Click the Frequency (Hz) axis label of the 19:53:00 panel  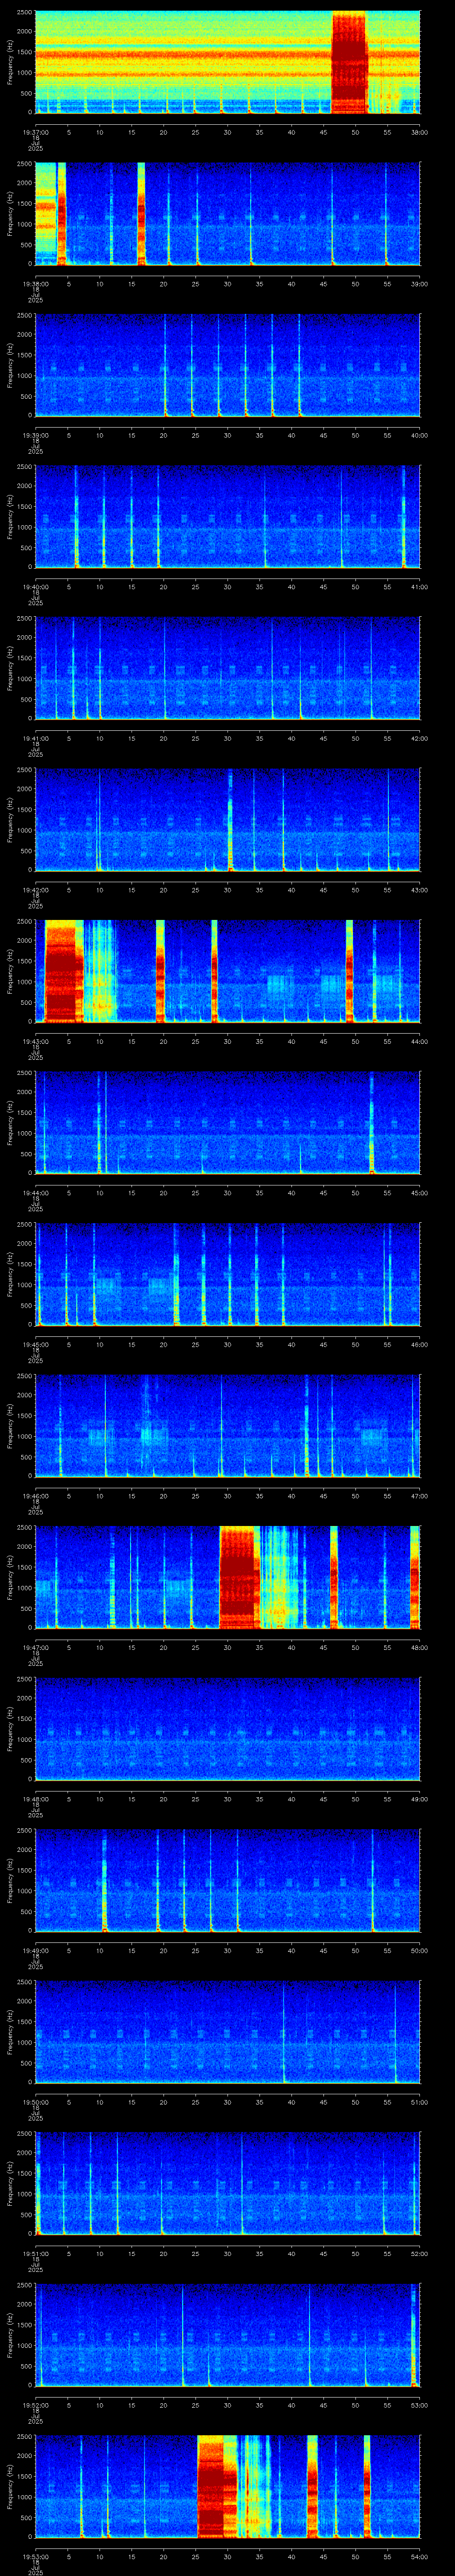click(x=10, y=2487)
